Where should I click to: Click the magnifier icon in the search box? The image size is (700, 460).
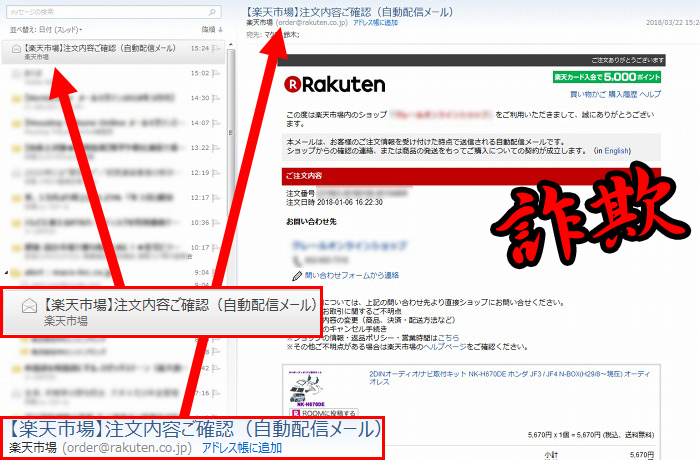coord(212,12)
